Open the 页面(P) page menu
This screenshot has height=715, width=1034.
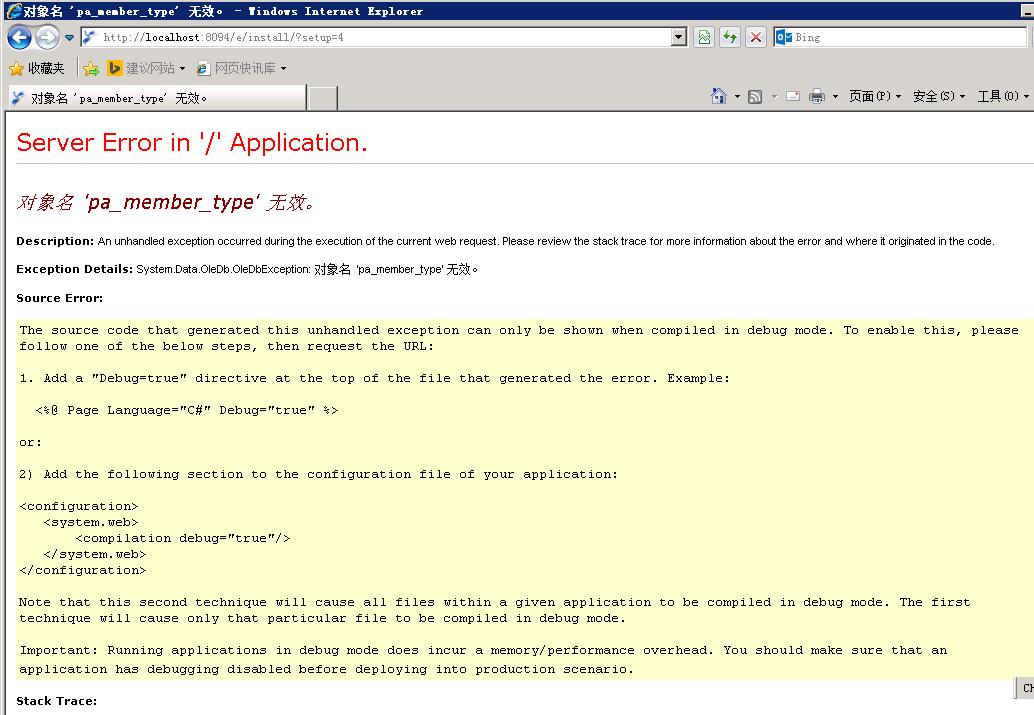pos(874,96)
